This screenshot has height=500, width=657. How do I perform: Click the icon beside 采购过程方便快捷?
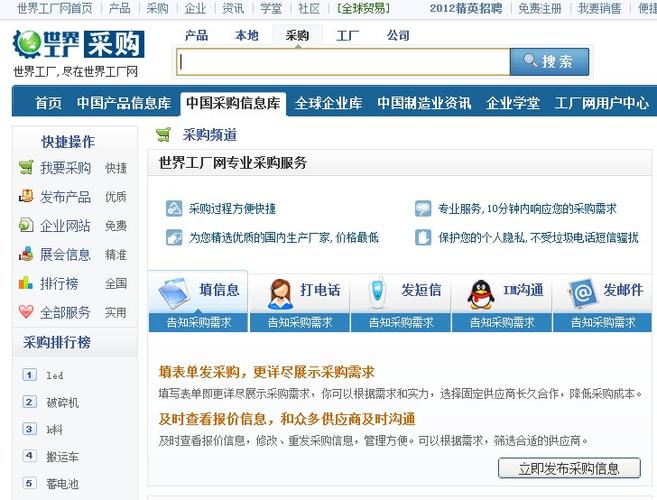(174, 208)
